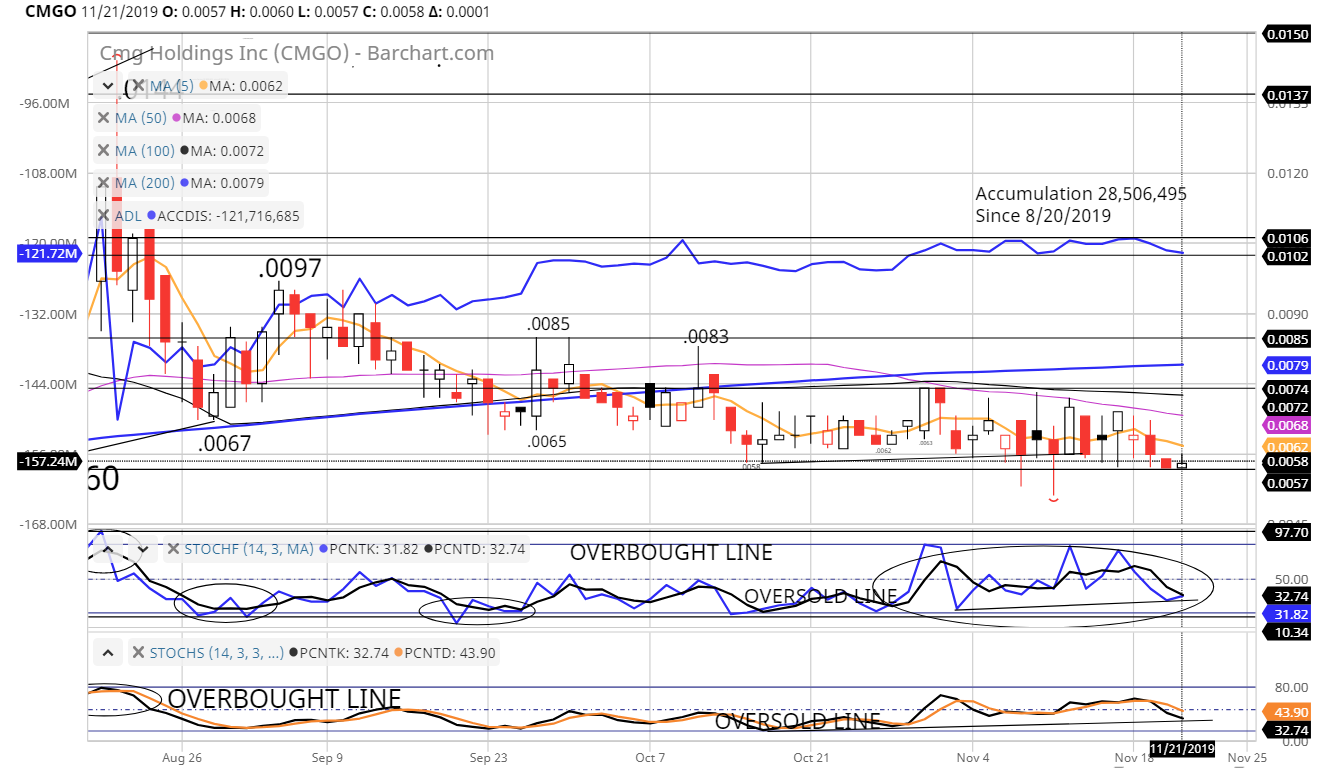Collapse the main chart study legend chevron

[107, 86]
